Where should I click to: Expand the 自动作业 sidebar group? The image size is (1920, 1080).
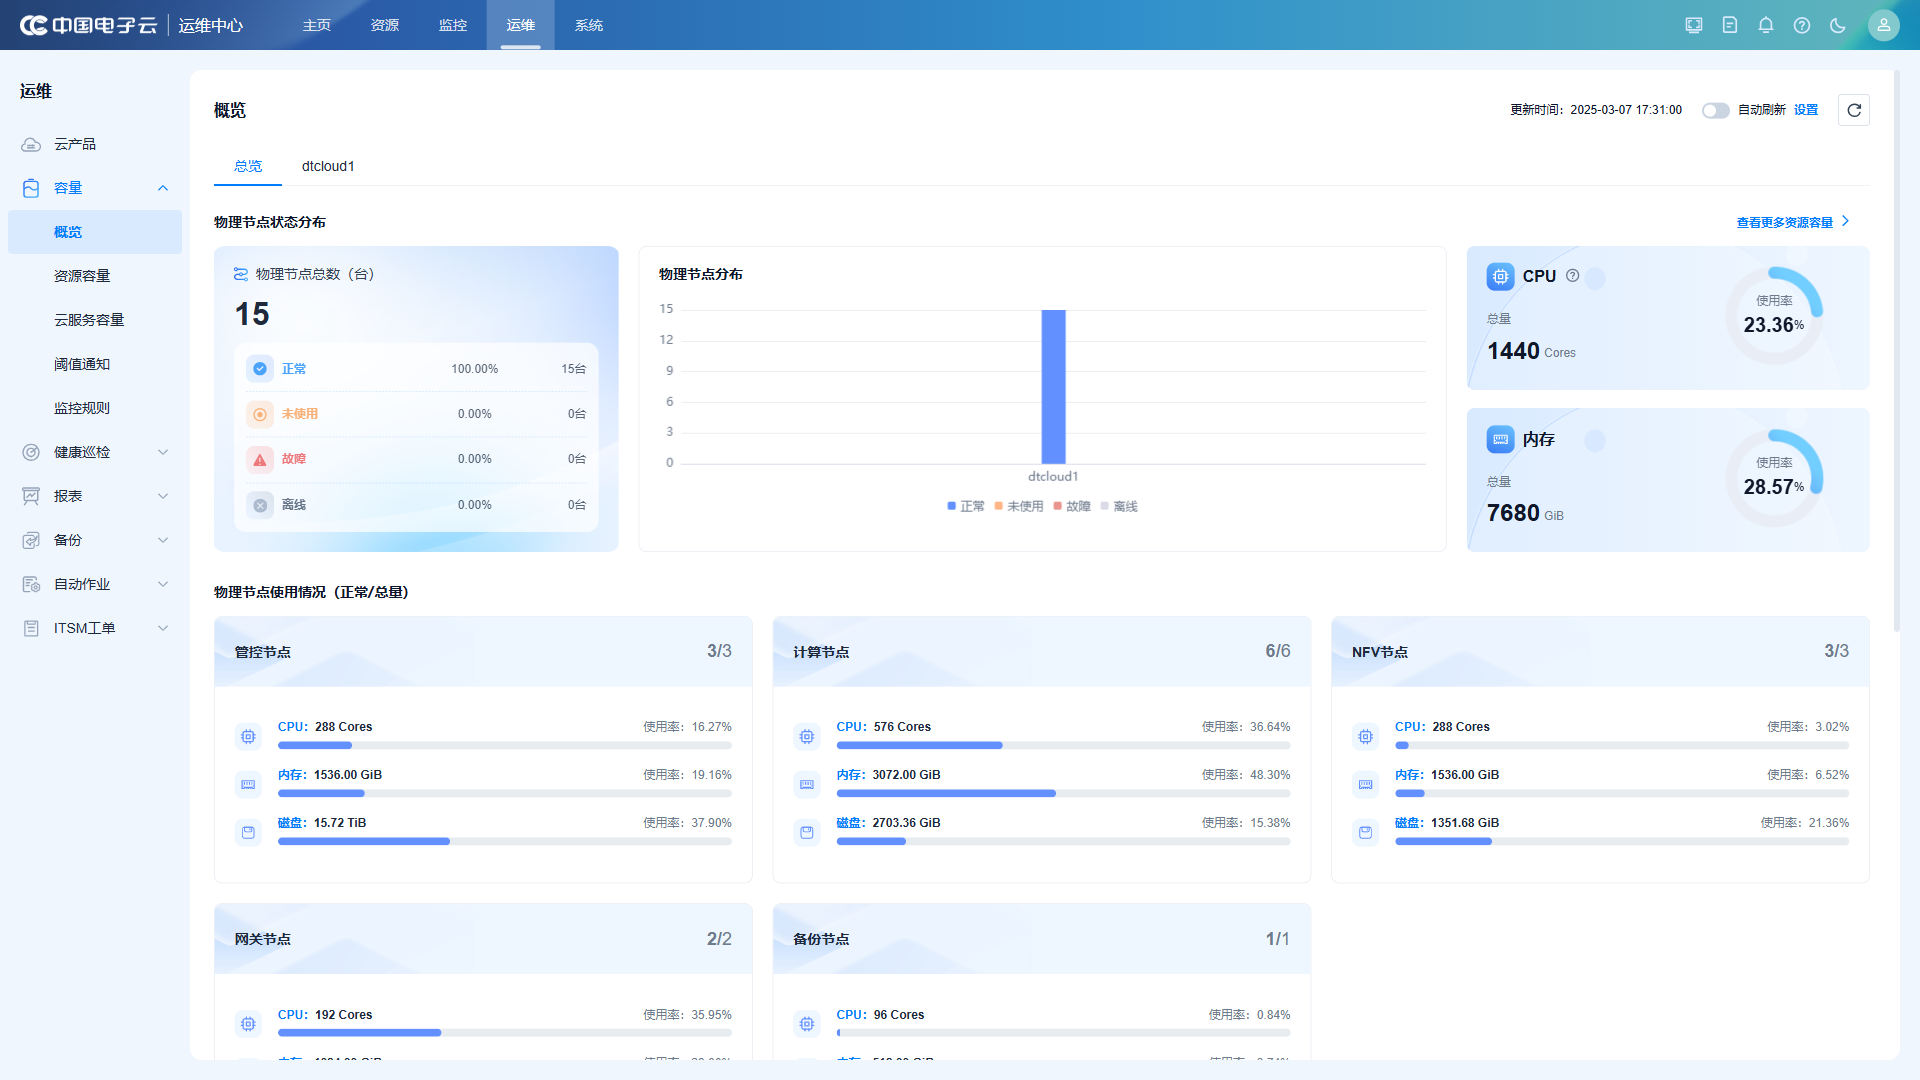click(x=163, y=584)
